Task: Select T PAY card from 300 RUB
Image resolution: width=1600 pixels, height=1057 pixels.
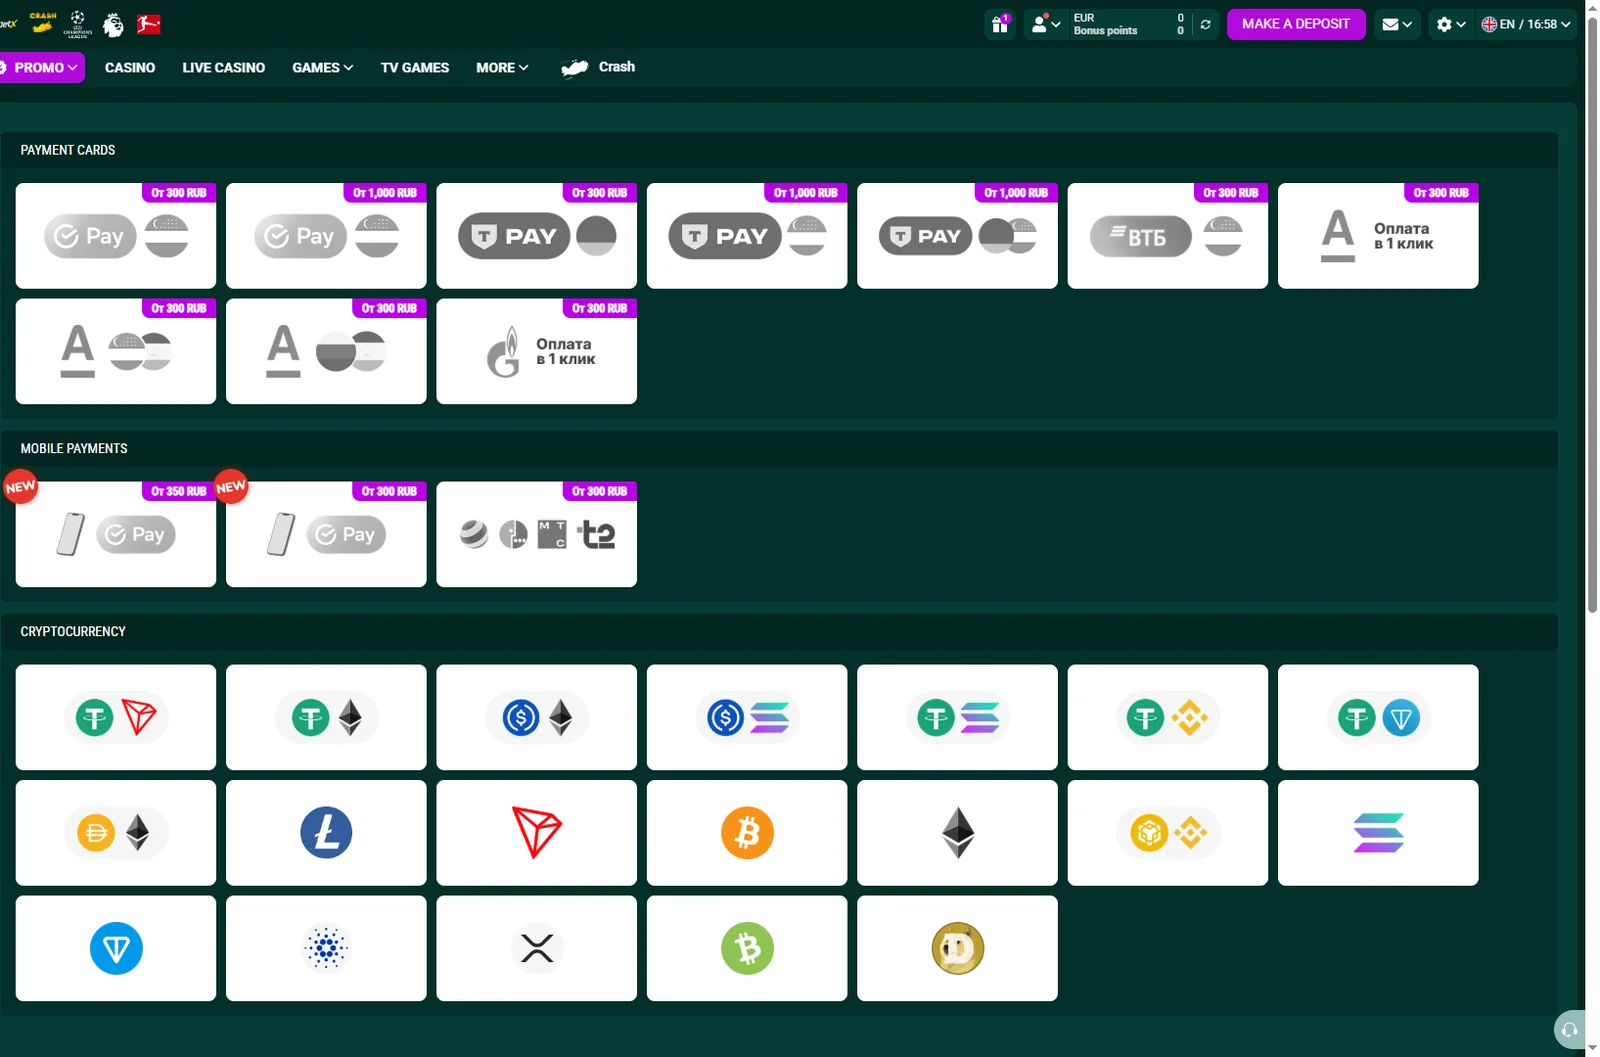Action: click(537, 236)
